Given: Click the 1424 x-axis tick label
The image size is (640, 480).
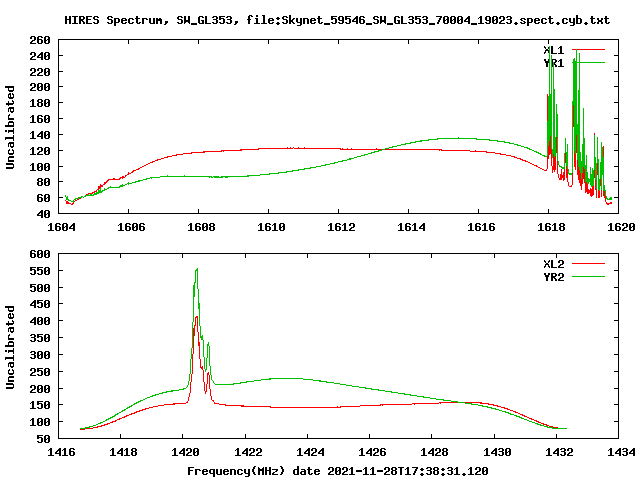Looking at the screenshot, I should 311,452.
